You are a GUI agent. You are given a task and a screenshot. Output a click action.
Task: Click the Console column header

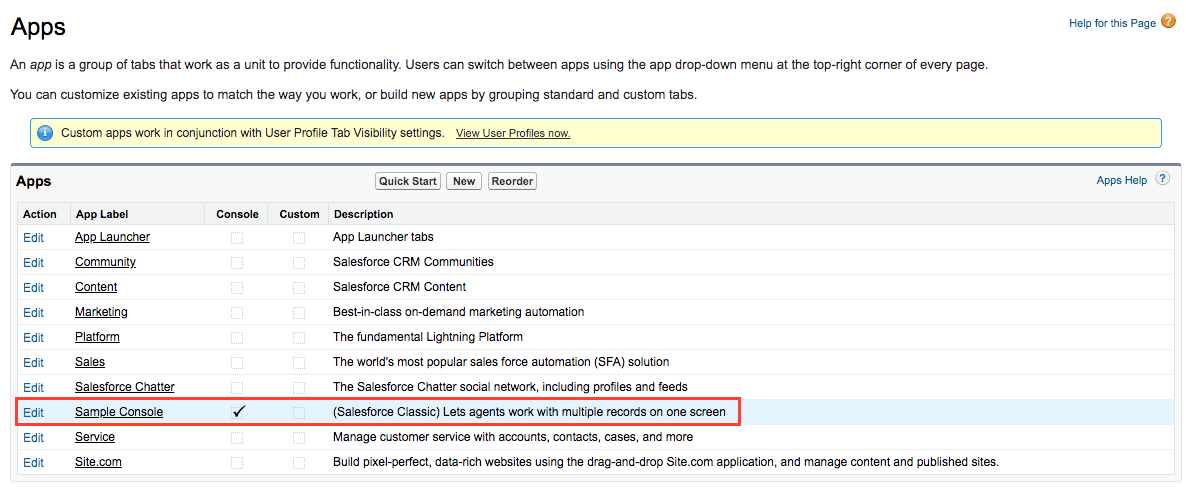(237, 215)
